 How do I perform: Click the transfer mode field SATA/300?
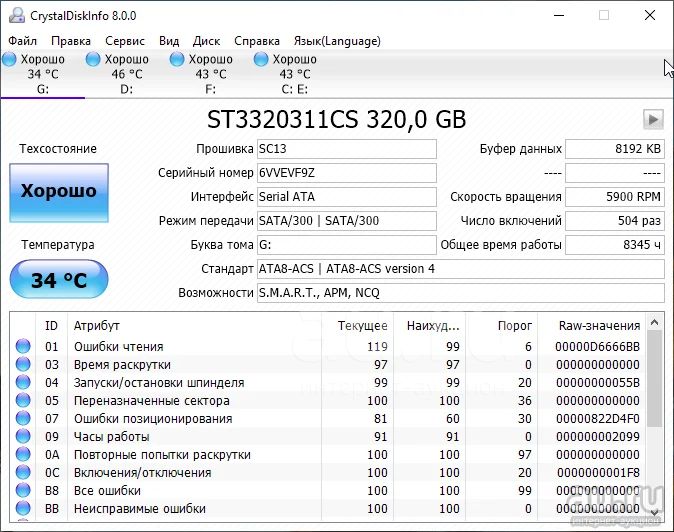click(x=346, y=221)
